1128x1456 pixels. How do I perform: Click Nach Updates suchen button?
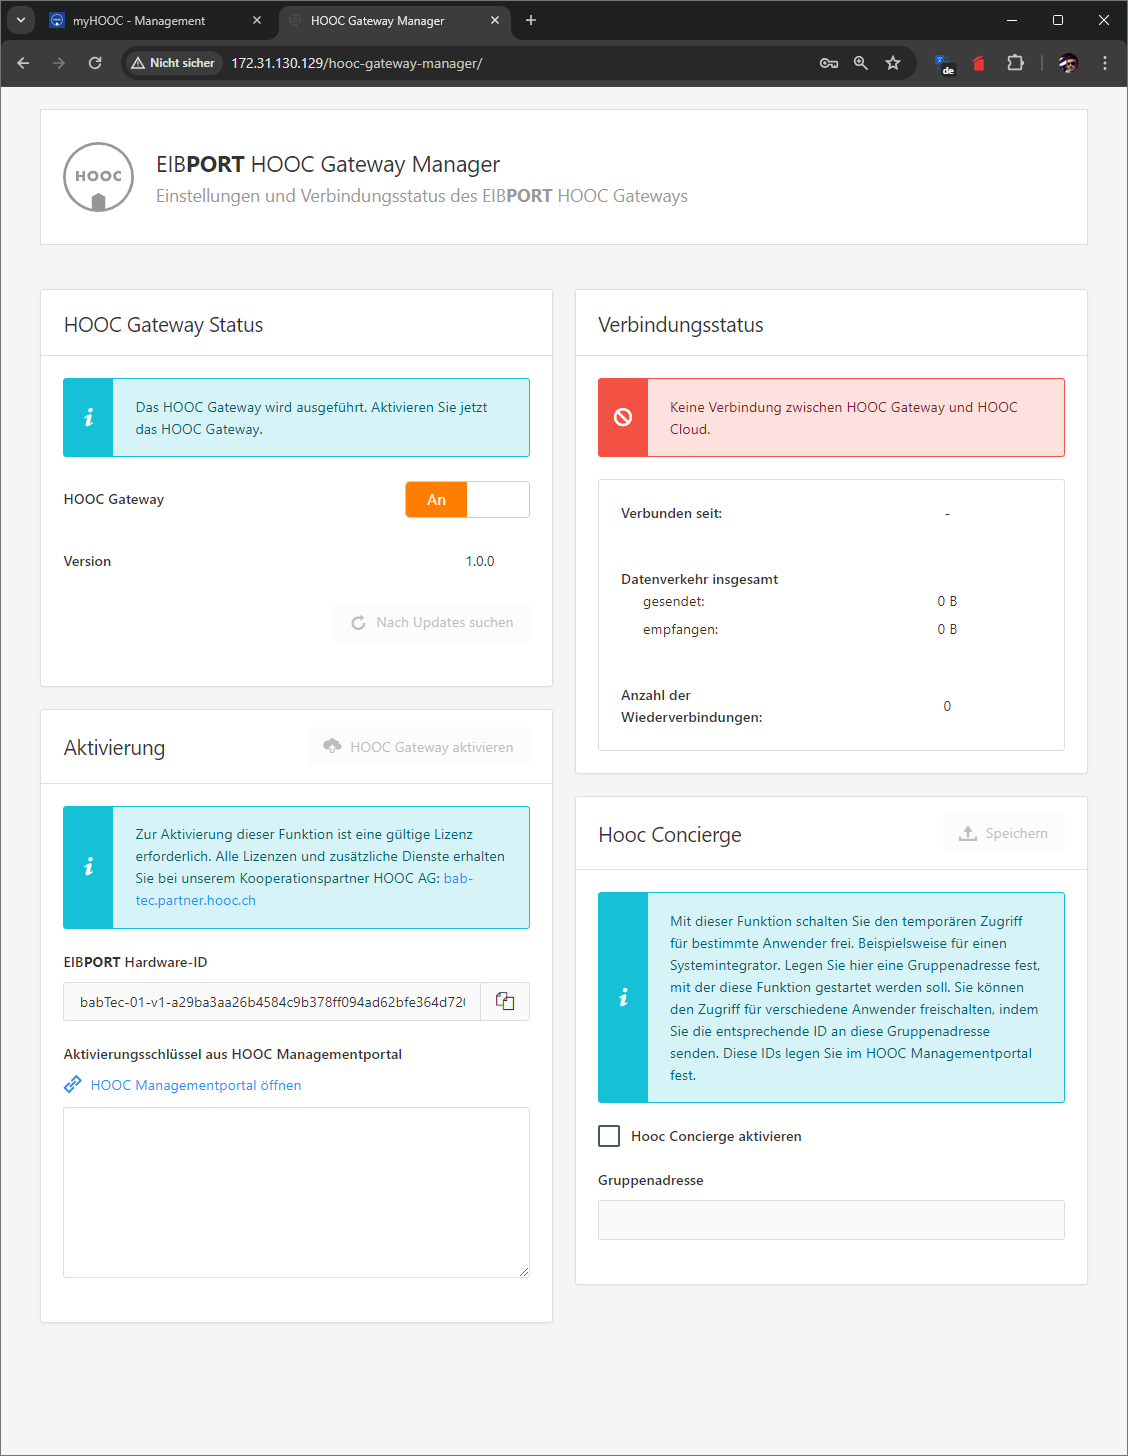[432, 622]
